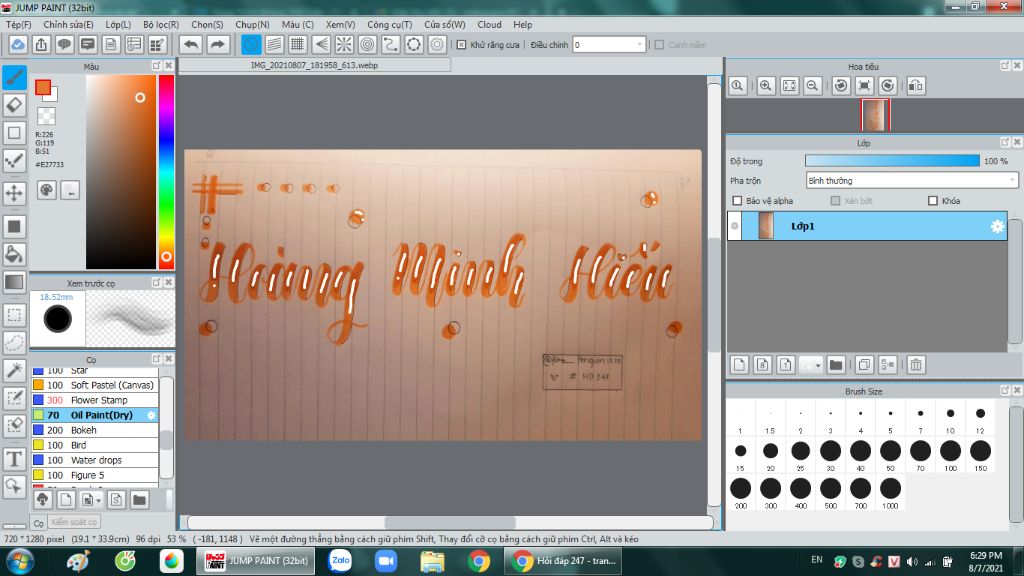Open Lớp(L) layer menu
The image size is (1024, 576).
click(x=118, y=24)
